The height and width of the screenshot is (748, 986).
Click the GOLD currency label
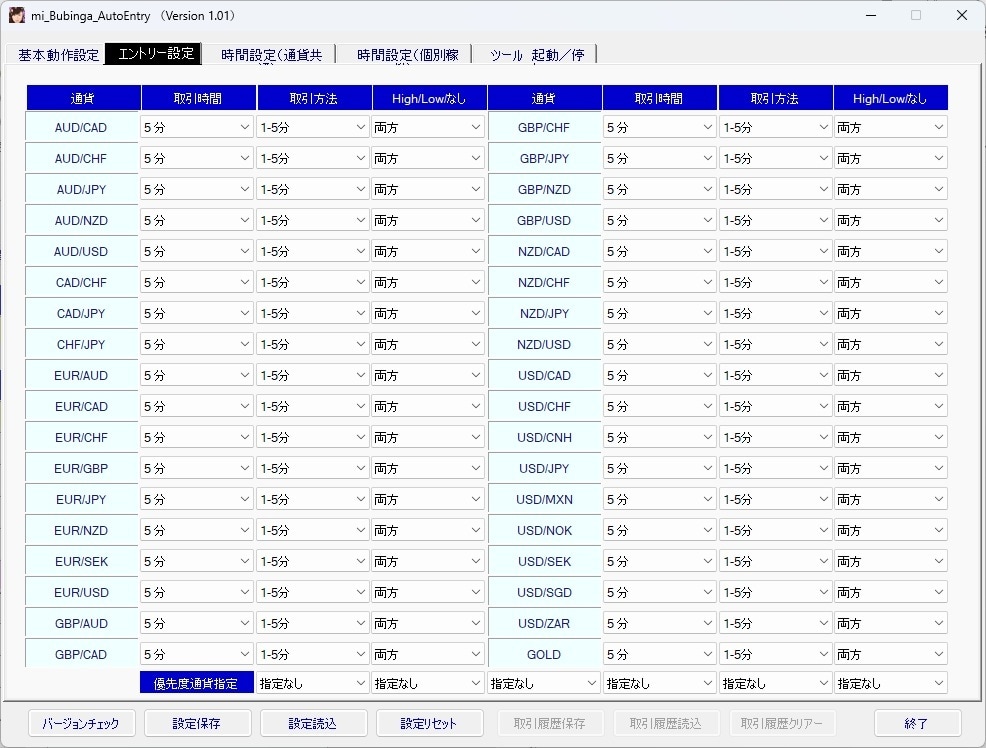coord(544,654)
